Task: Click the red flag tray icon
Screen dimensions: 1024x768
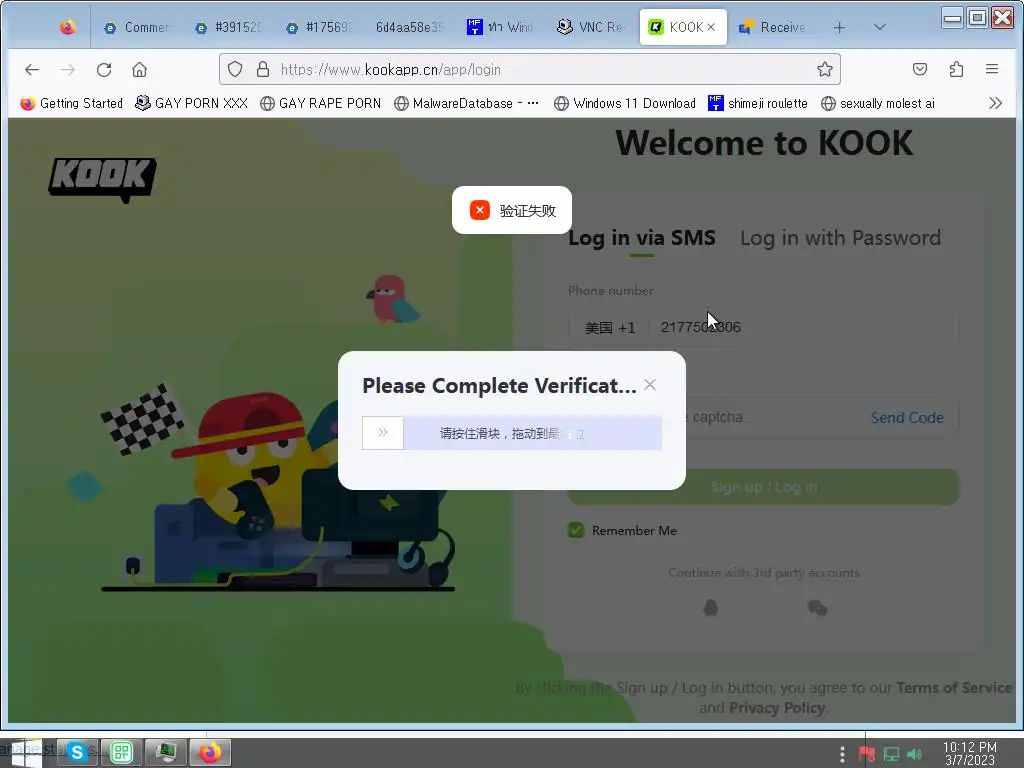Action: [867, 754]
